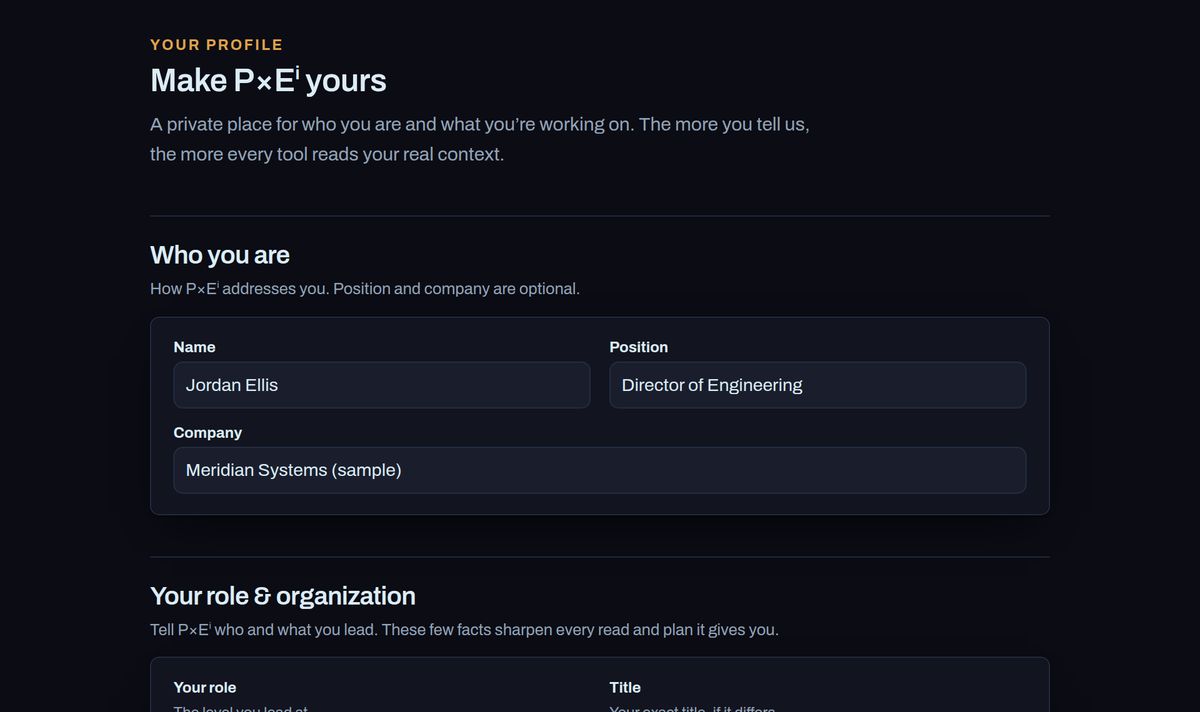
Task: Click the Name field label
Action: coord(194,347)
